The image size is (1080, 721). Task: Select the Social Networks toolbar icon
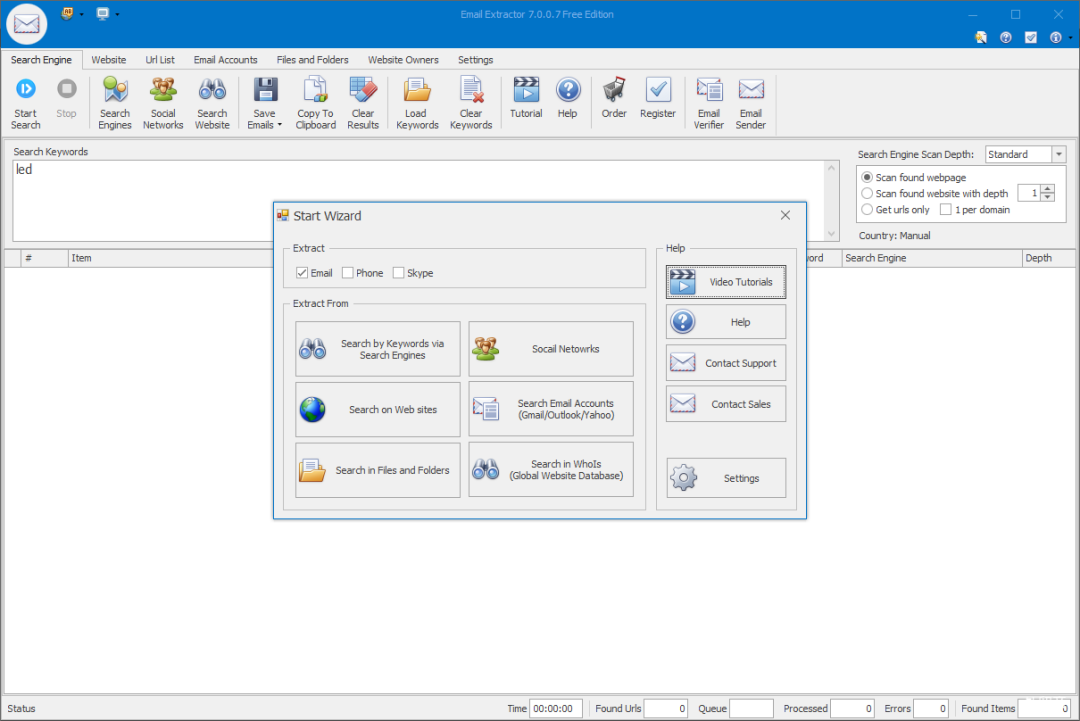pos(163,90)
